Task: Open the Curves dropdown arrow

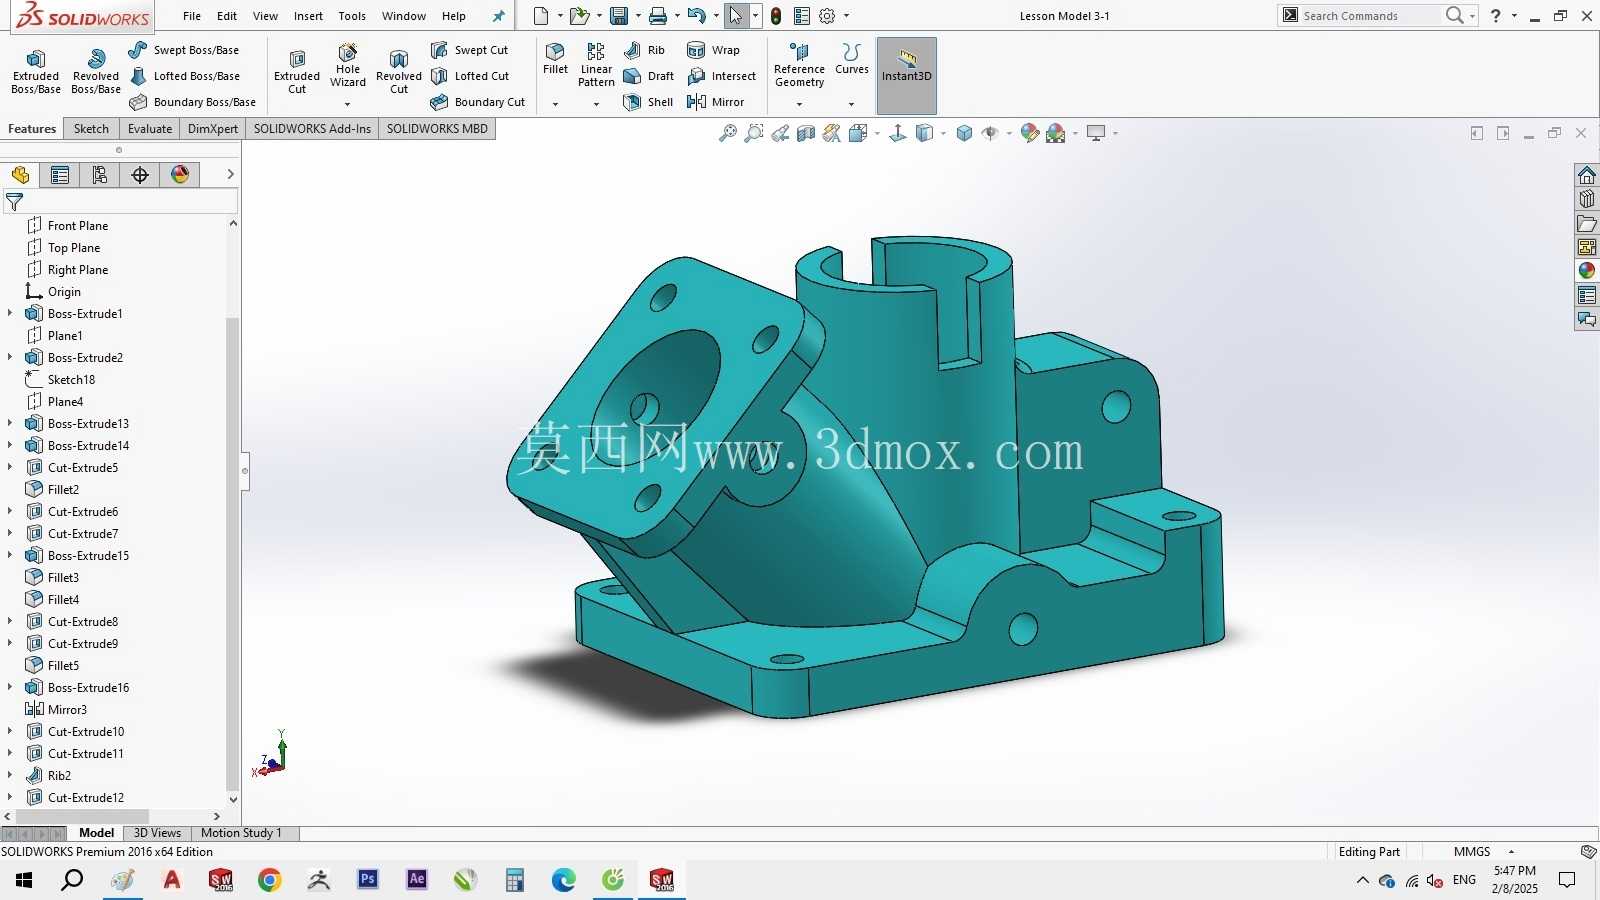Action: click(852, 104)
